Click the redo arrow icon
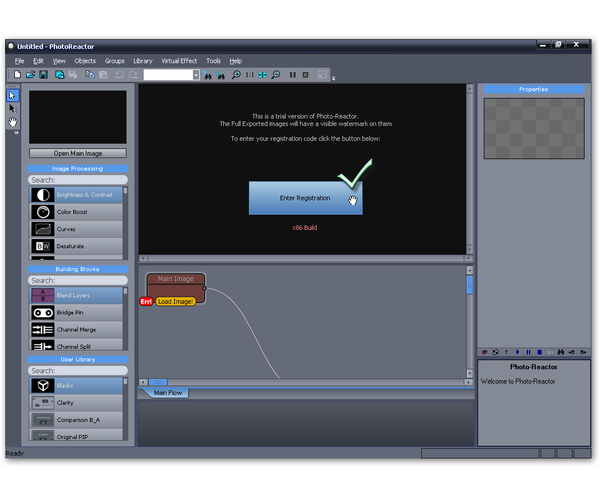 [x=133, y=75]
